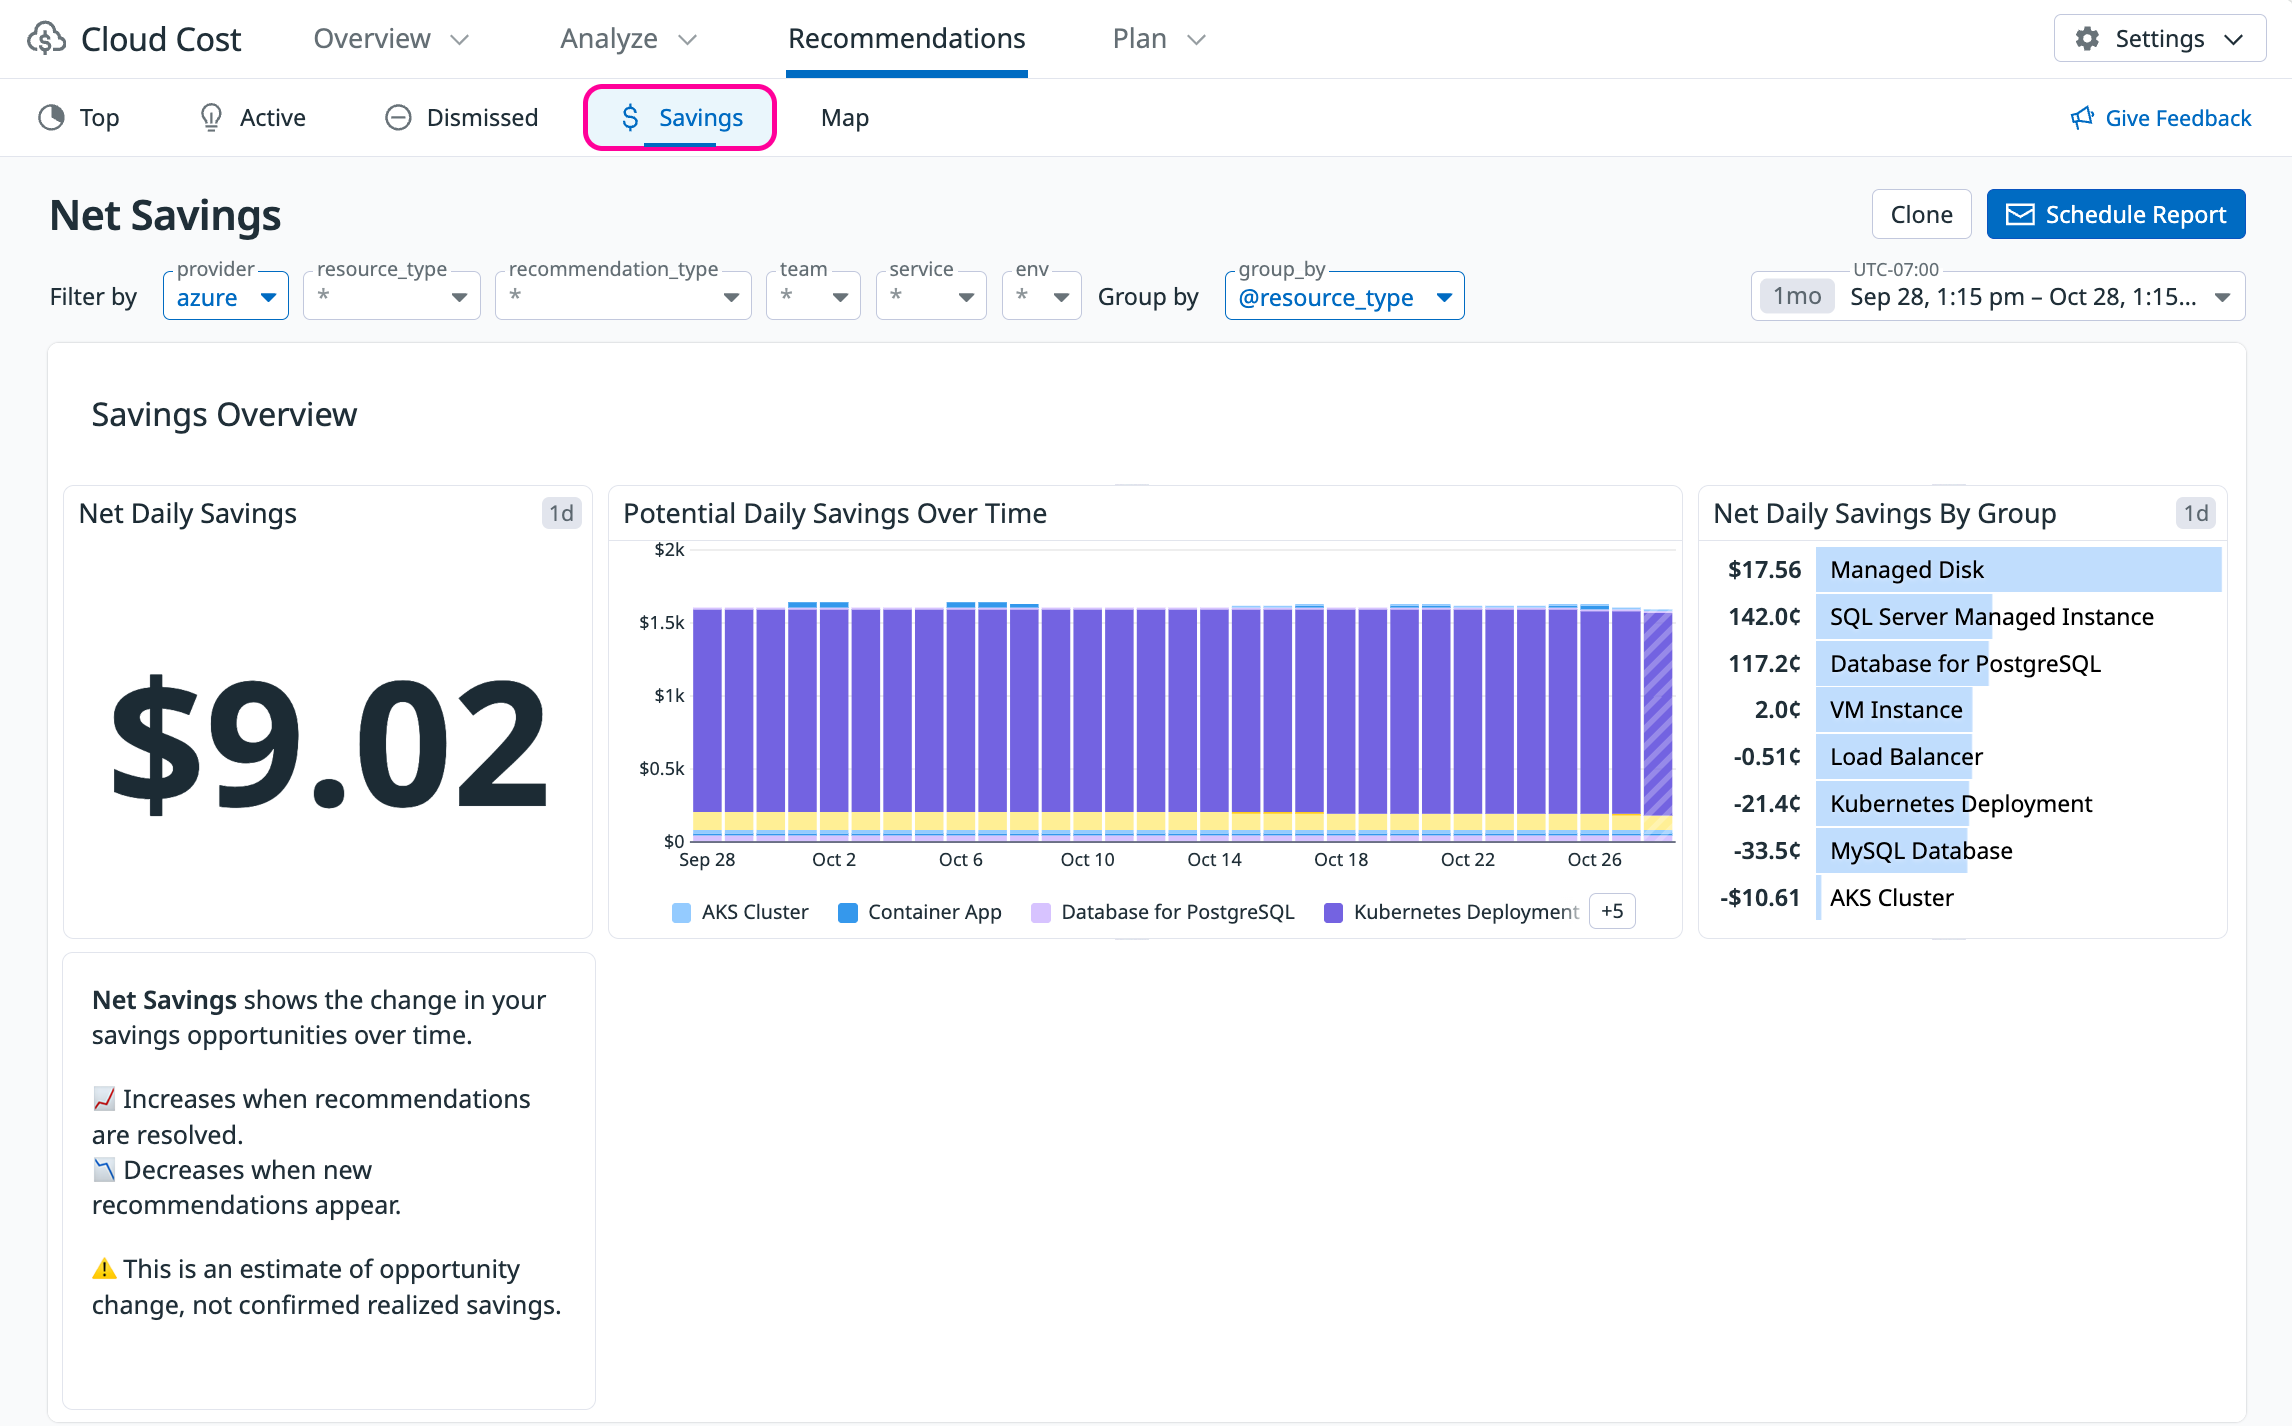Click the Top pie-chart icon
Screen dimensions: 2292x1426
tap(51, 118)
